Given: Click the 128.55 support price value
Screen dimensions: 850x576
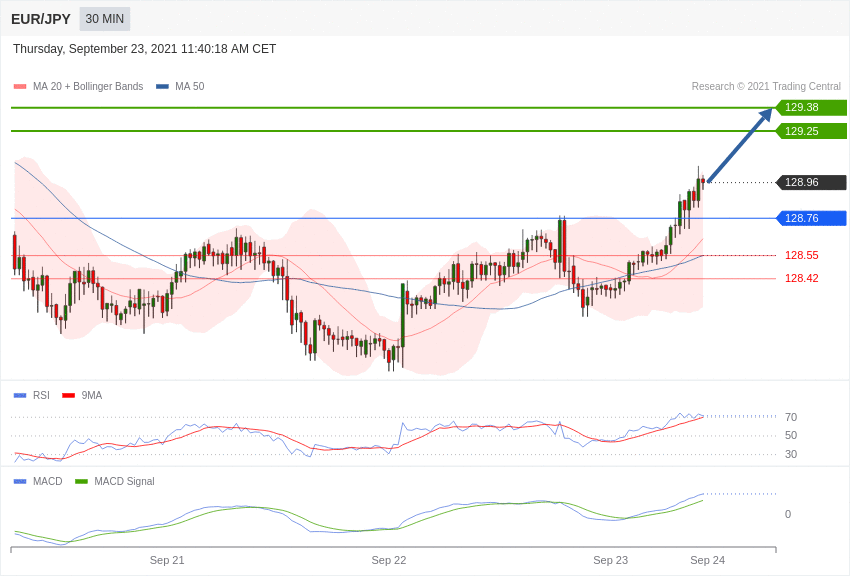Looking at the screenshot, I should 802,255.
